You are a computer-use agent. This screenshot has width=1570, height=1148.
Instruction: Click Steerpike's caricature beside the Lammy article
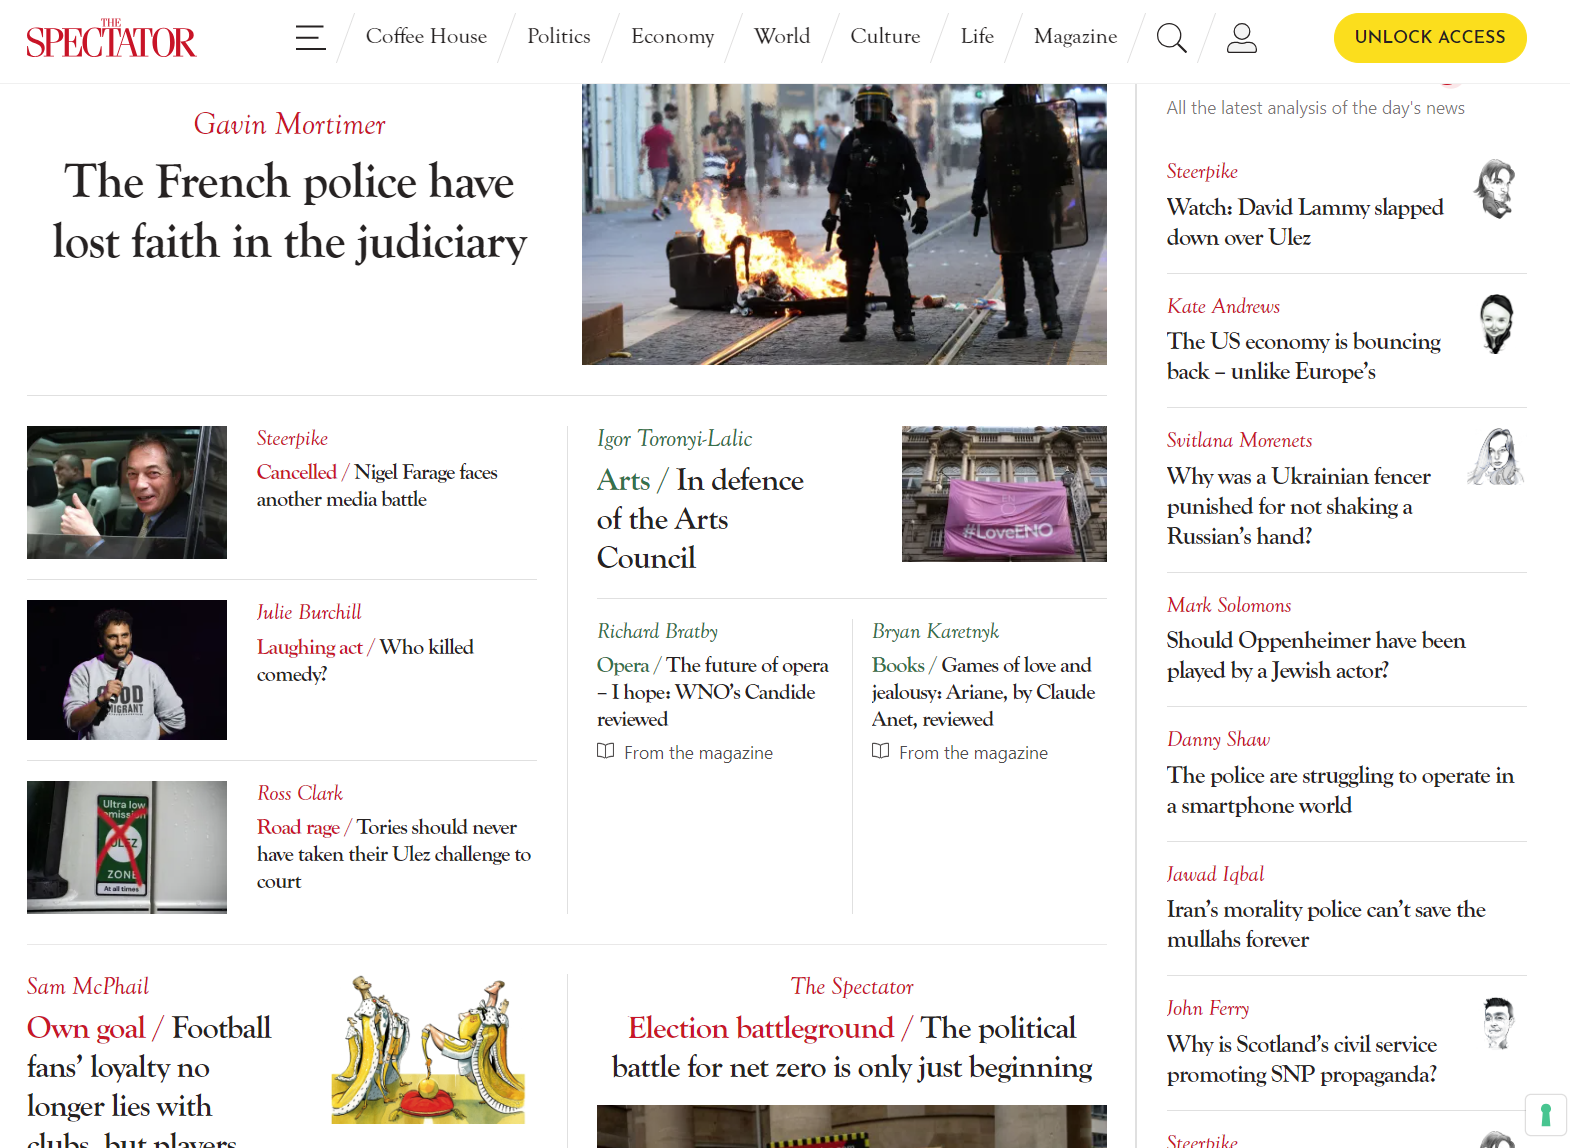tap(1496, 189)
